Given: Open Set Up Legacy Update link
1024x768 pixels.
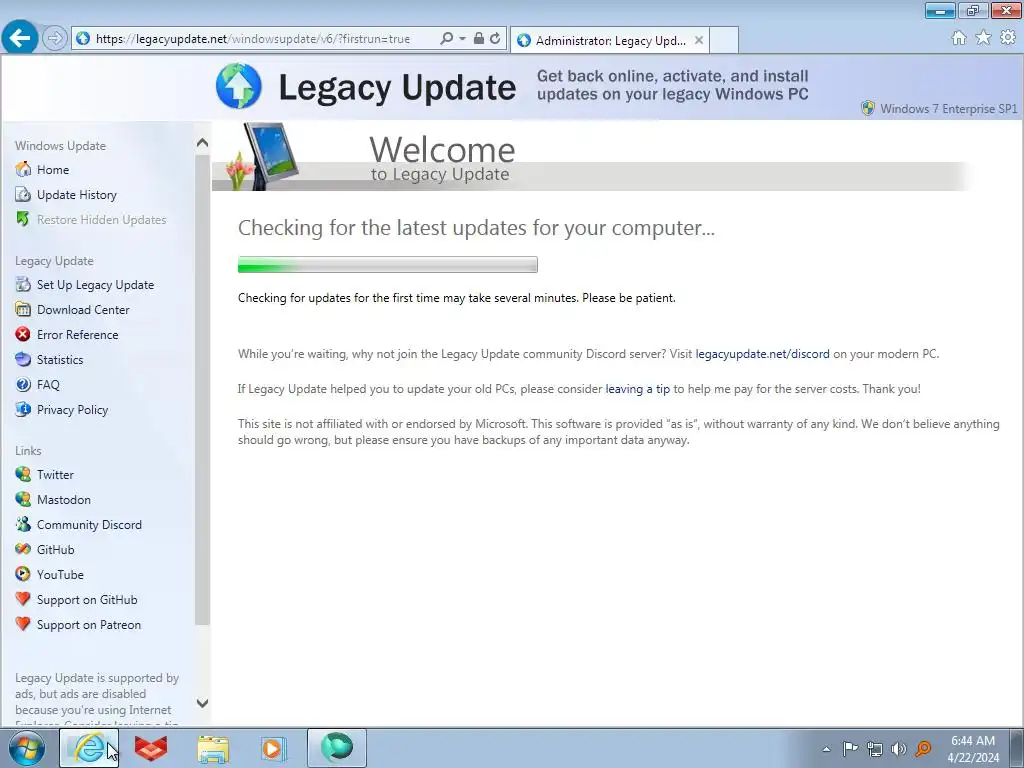Looking at the screenshot, I should [95, 285].
